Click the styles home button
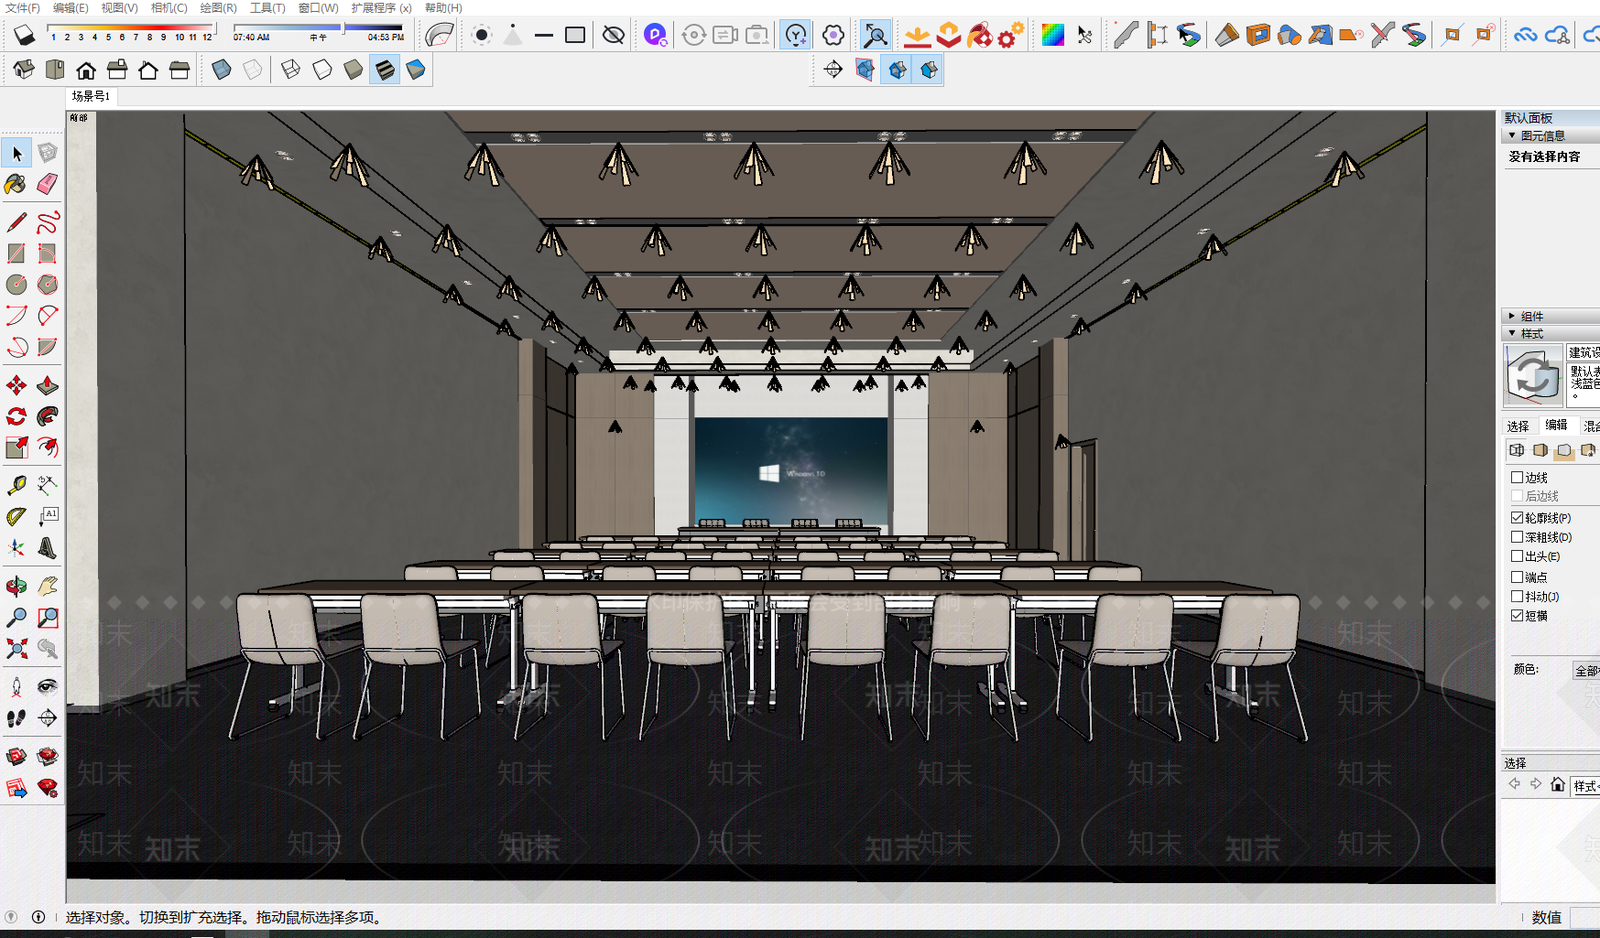Image resolution: width=1600 pixels, height=938 pixels. tap(1557, 785)
